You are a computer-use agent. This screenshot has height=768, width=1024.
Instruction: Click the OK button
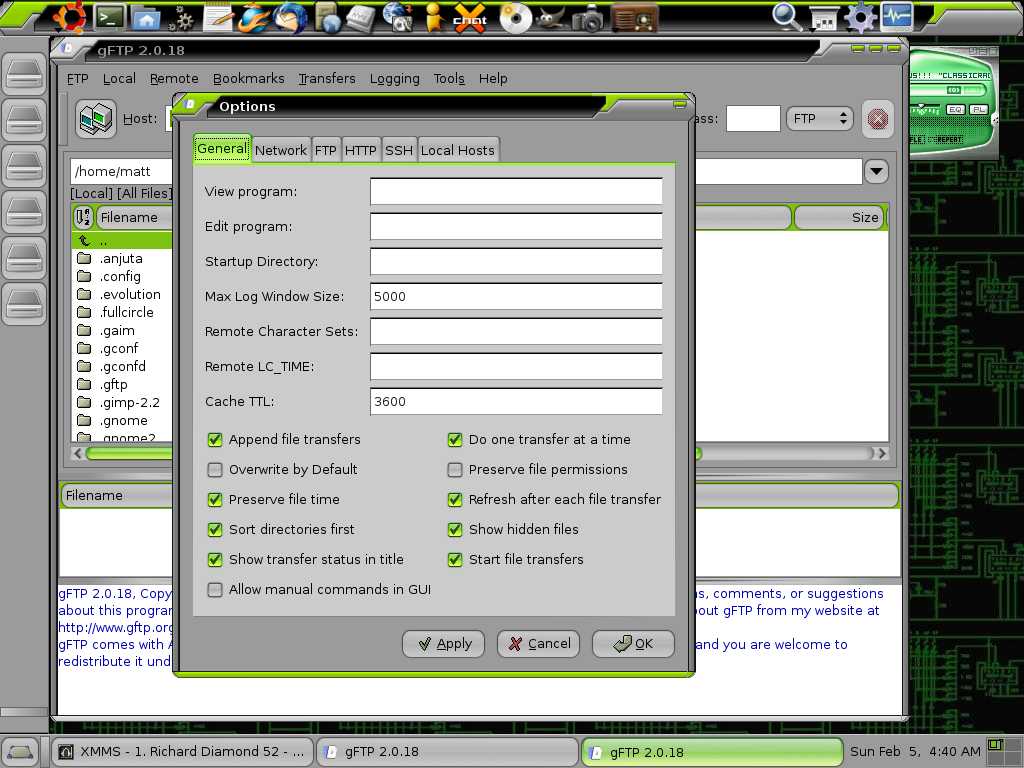pos(633,644)
